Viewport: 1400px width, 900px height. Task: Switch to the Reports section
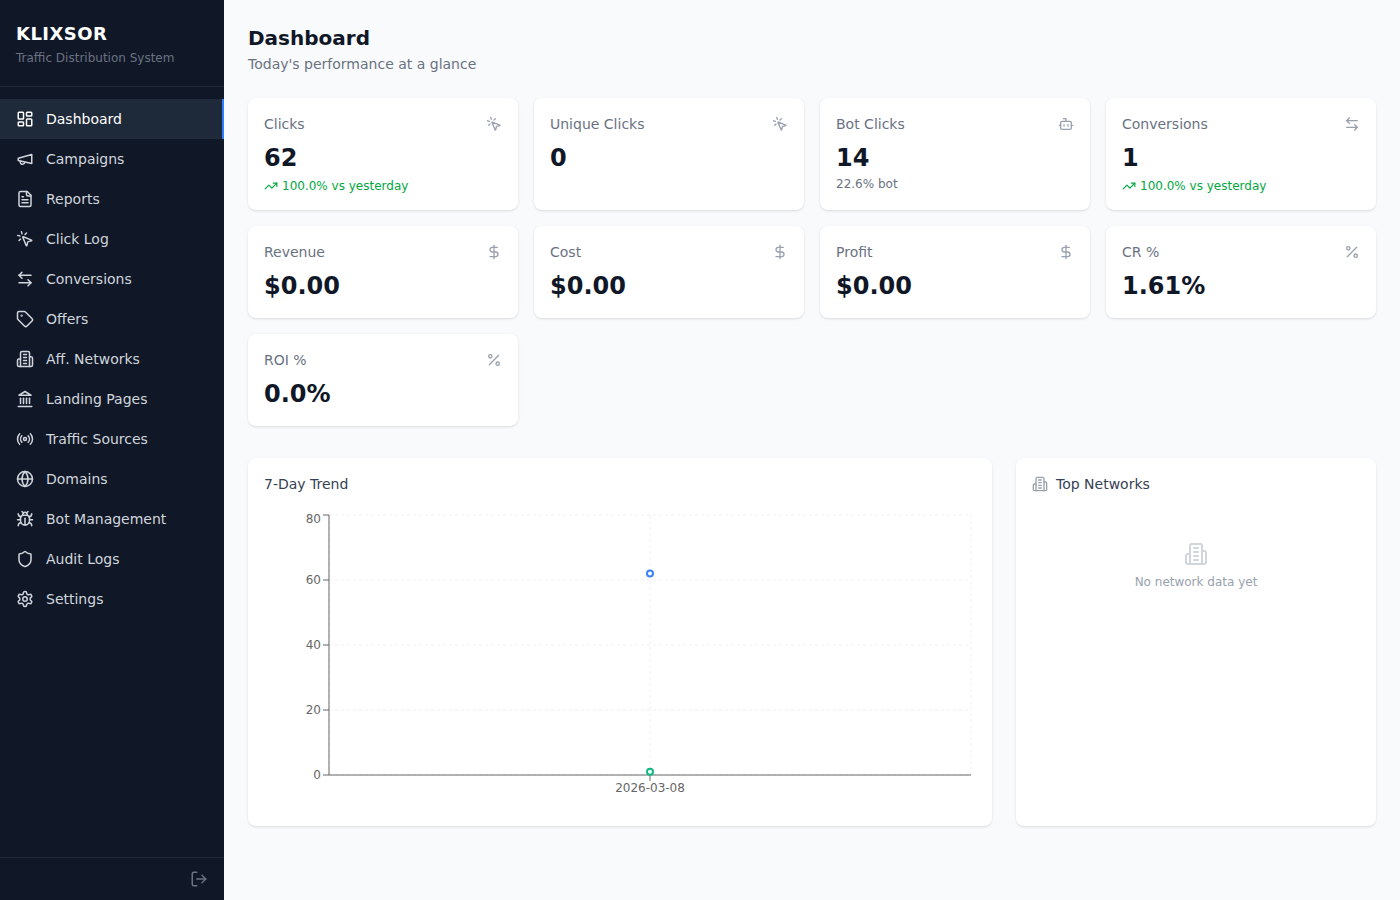[x=71, y=198]
